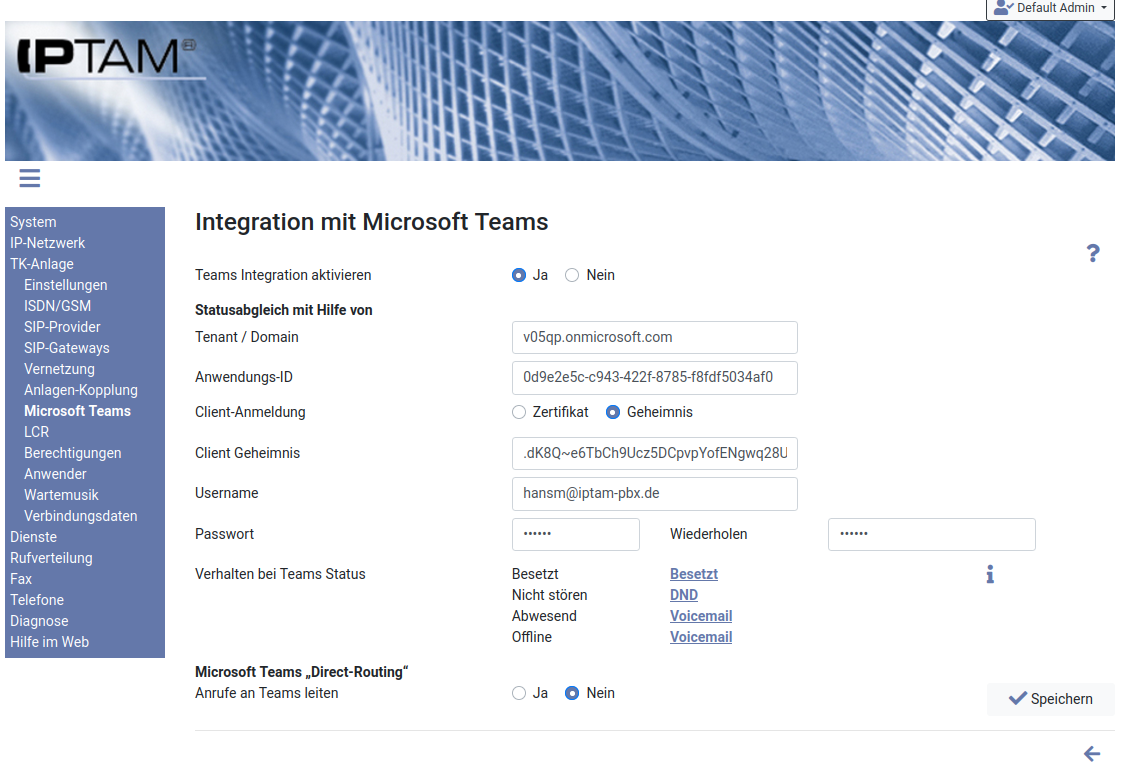Select Zertifikat for Client-Anmeldung
This screenshot has height=776, width=1142.
(x=519, y=412)
